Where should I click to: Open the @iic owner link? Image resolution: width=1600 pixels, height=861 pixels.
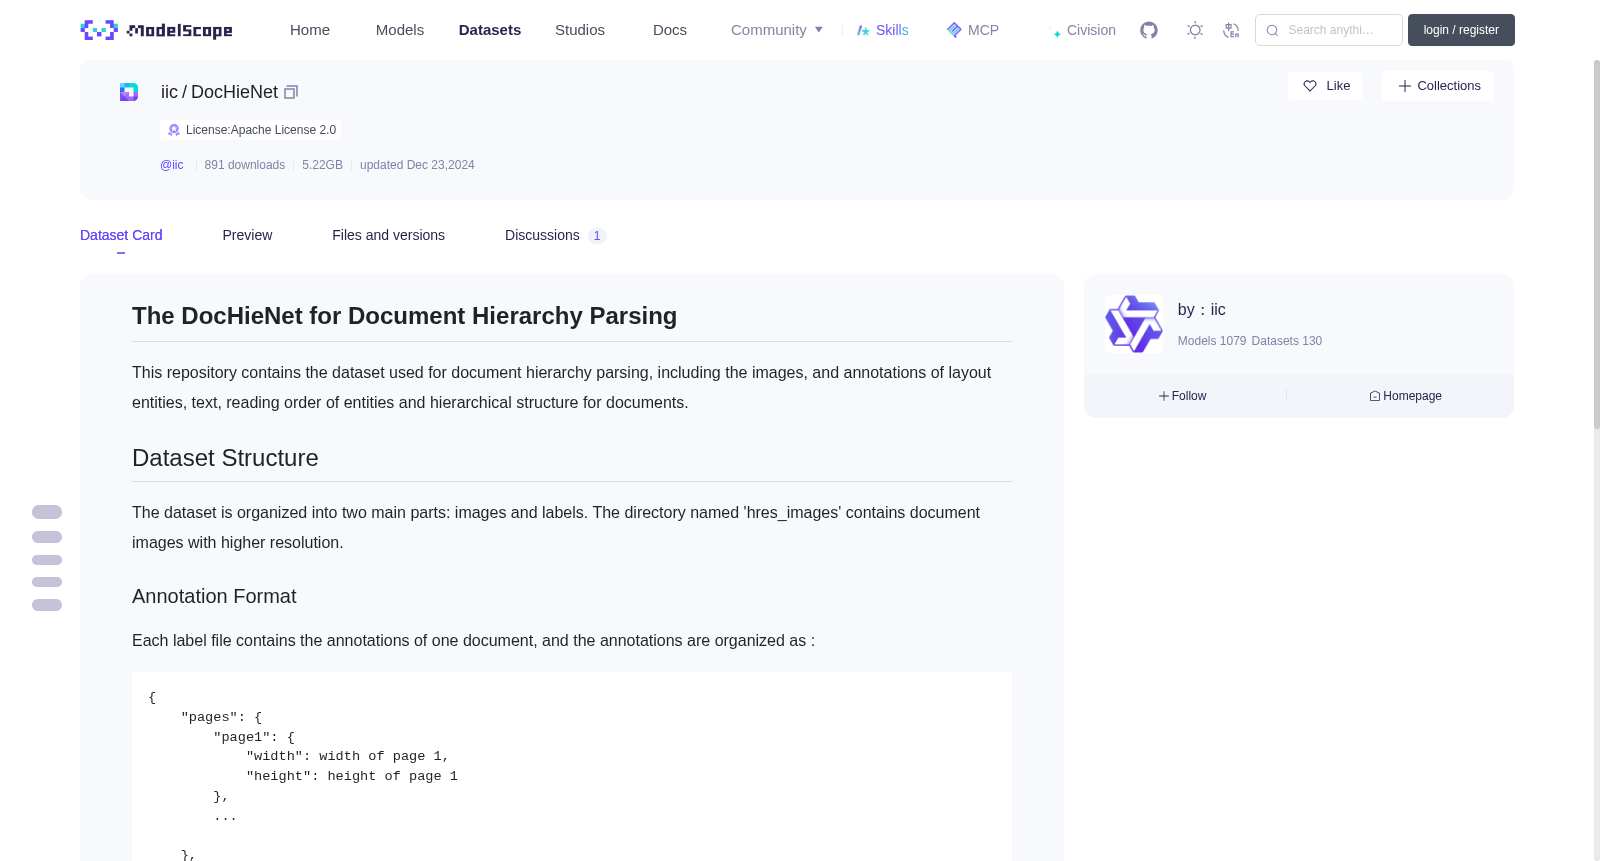(x=172, y=165)
